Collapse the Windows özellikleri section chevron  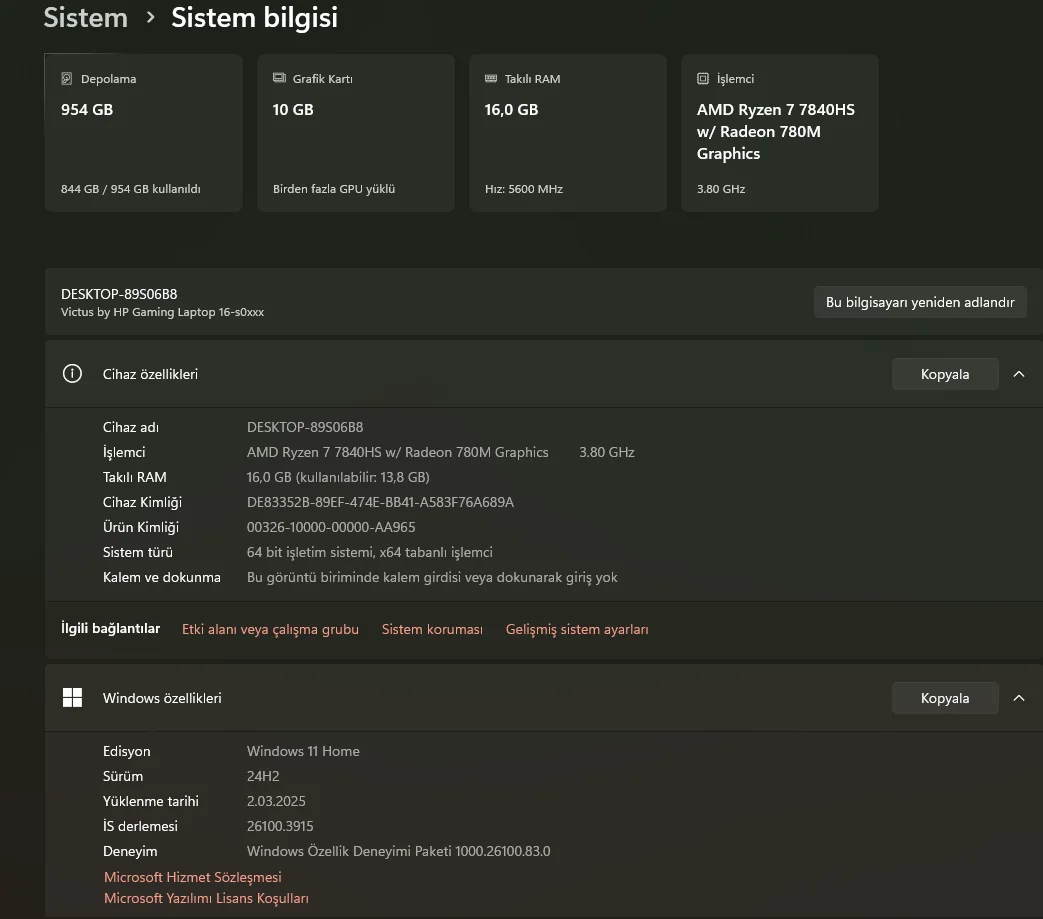[x=1019, y=698]
